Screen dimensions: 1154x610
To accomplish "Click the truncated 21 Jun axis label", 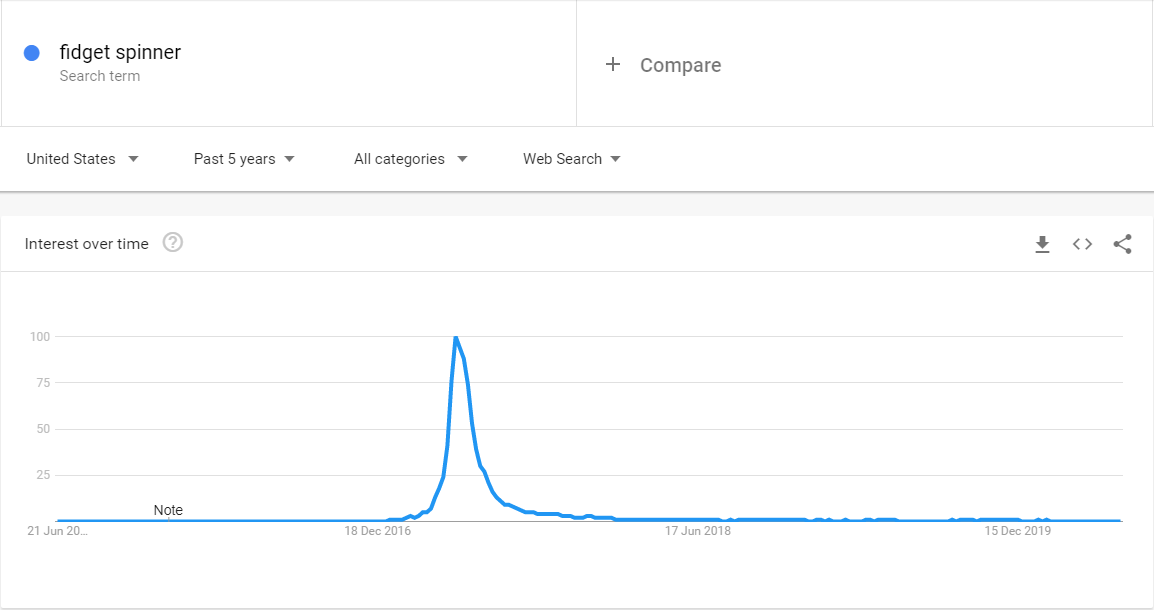I will click(x=58, y=531).
